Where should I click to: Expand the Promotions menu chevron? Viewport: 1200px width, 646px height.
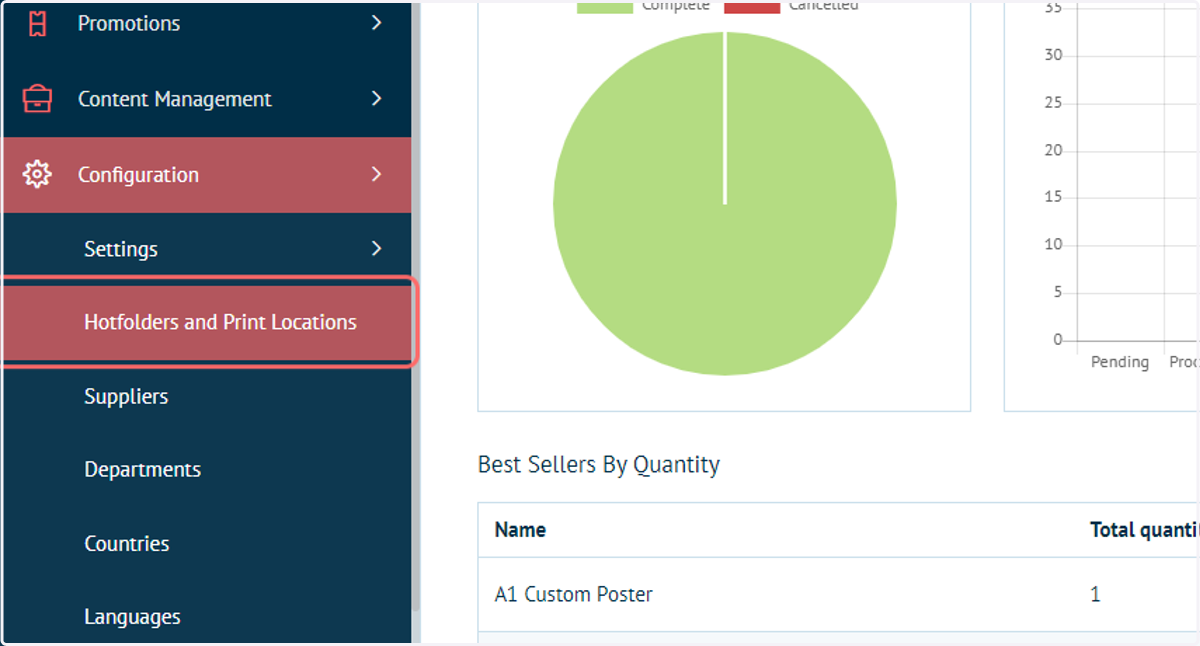pyautogui.click(x=377, y=23)
